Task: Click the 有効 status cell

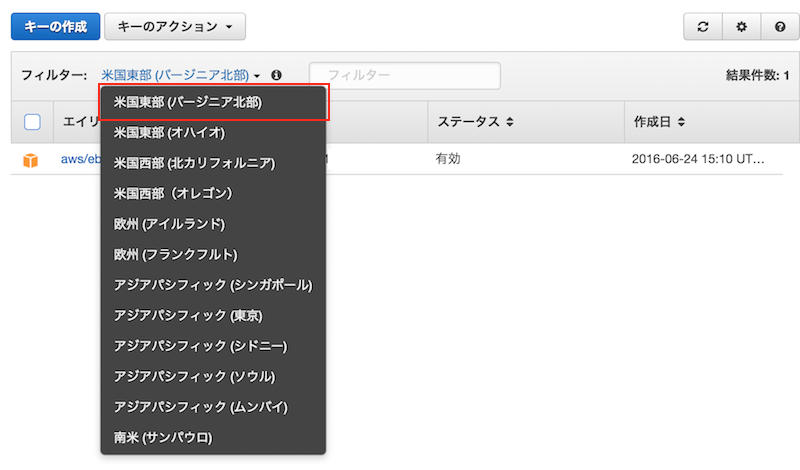Action: click(448, 159)
